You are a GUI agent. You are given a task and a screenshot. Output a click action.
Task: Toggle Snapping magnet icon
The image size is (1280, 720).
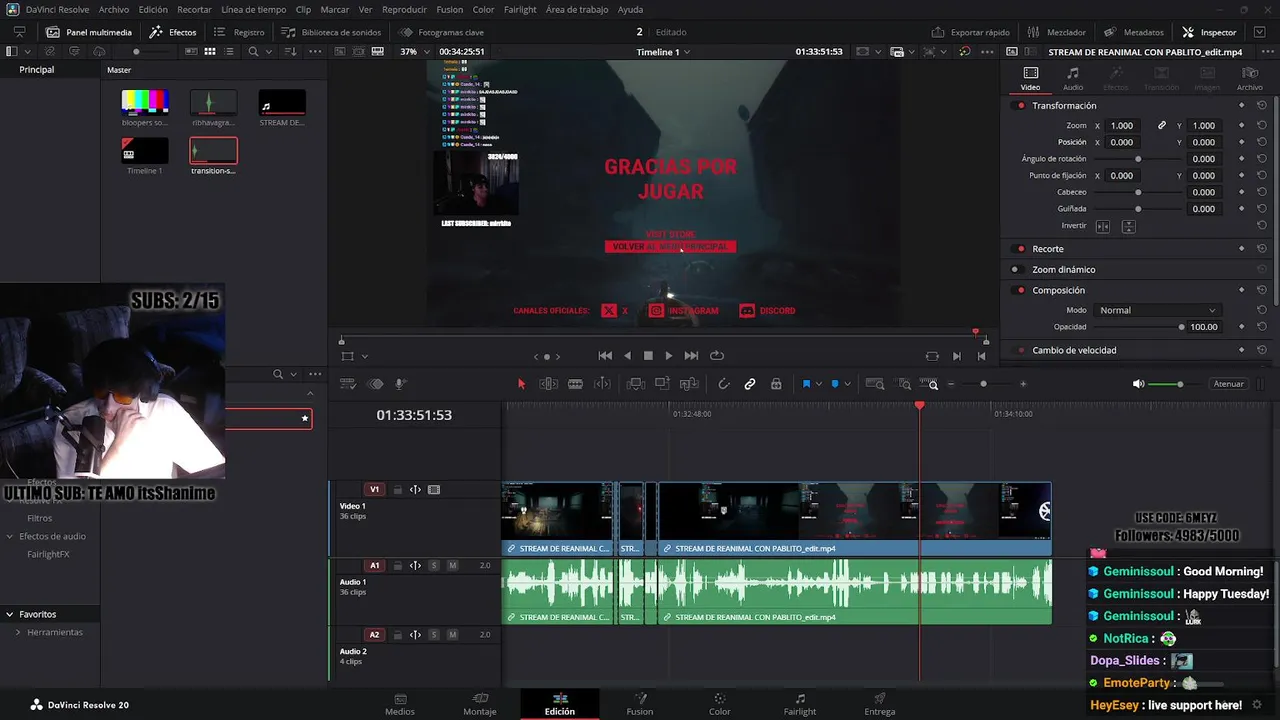(724, 384)
